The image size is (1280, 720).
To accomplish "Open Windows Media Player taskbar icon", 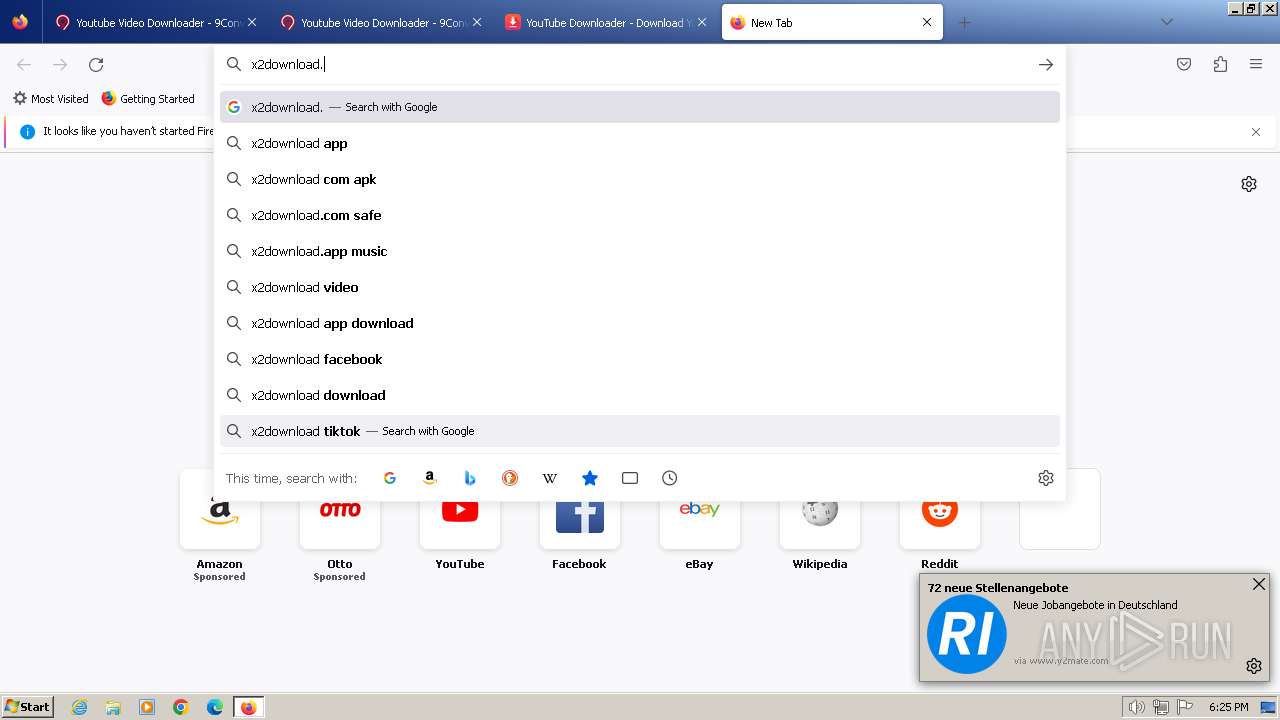I will [147, 707].
